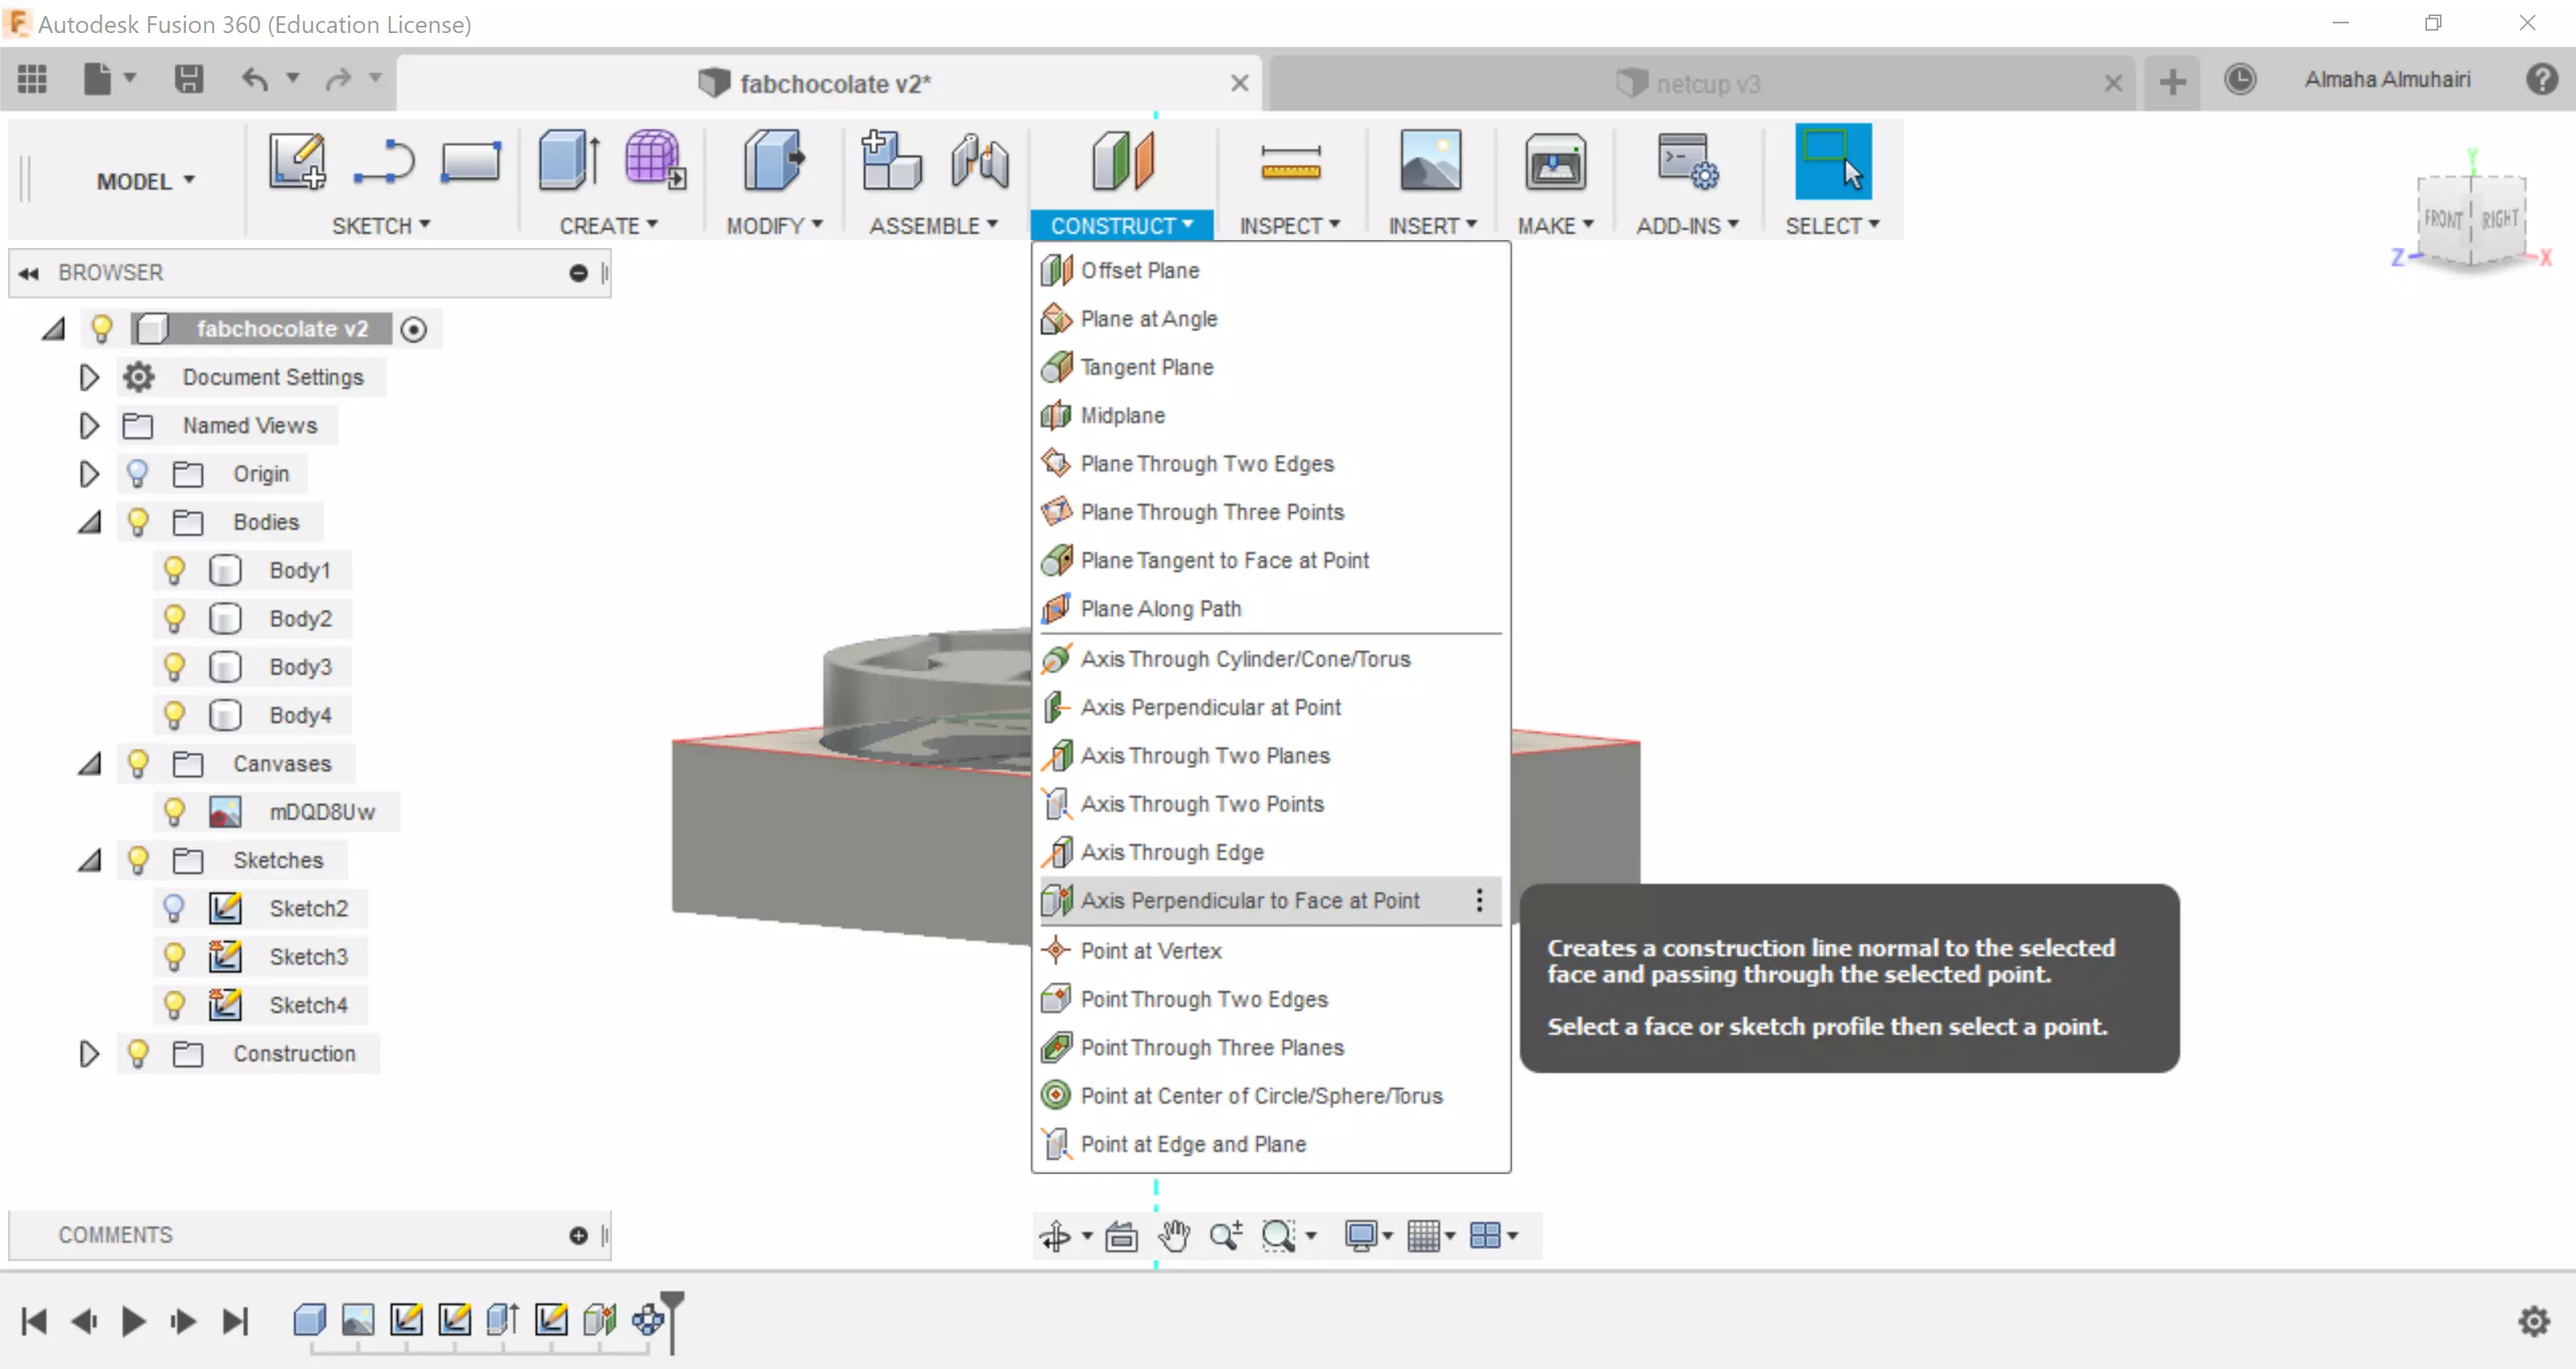
Task: Hide Body1 using its lightbulb
Action: [174, 570]
